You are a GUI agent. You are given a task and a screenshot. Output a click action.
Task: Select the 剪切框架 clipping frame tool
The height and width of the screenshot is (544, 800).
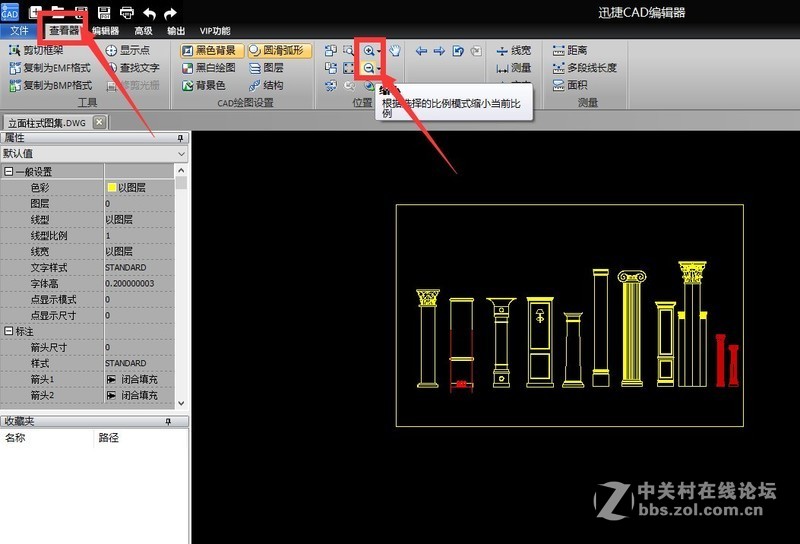(x=36, y=50)
